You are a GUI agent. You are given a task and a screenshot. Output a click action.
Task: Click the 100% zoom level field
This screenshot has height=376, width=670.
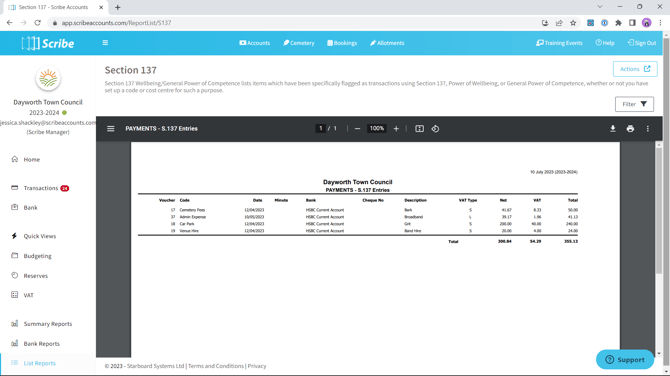coord(376,128)
